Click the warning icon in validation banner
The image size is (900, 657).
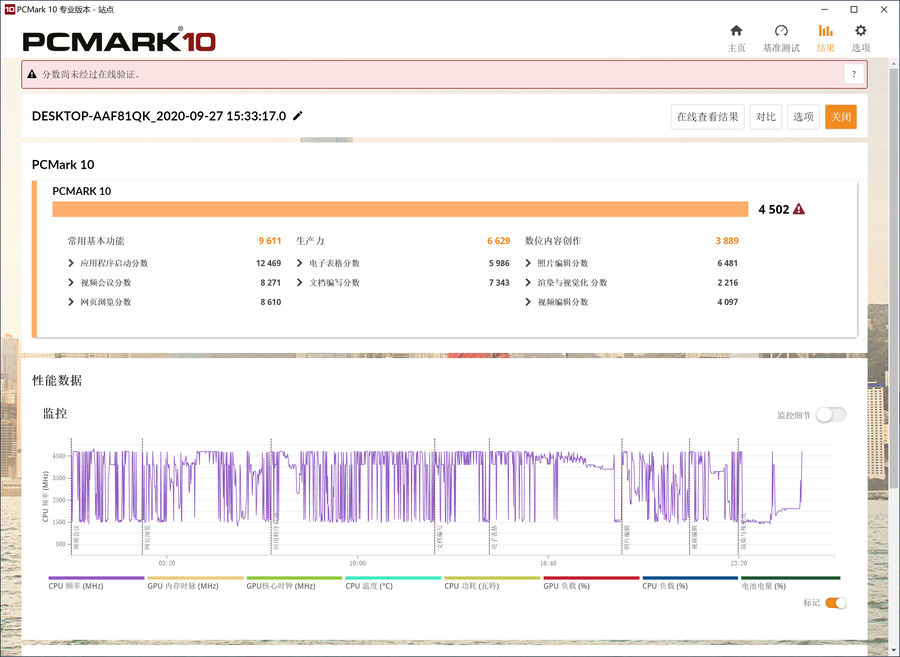pos(32,74)
